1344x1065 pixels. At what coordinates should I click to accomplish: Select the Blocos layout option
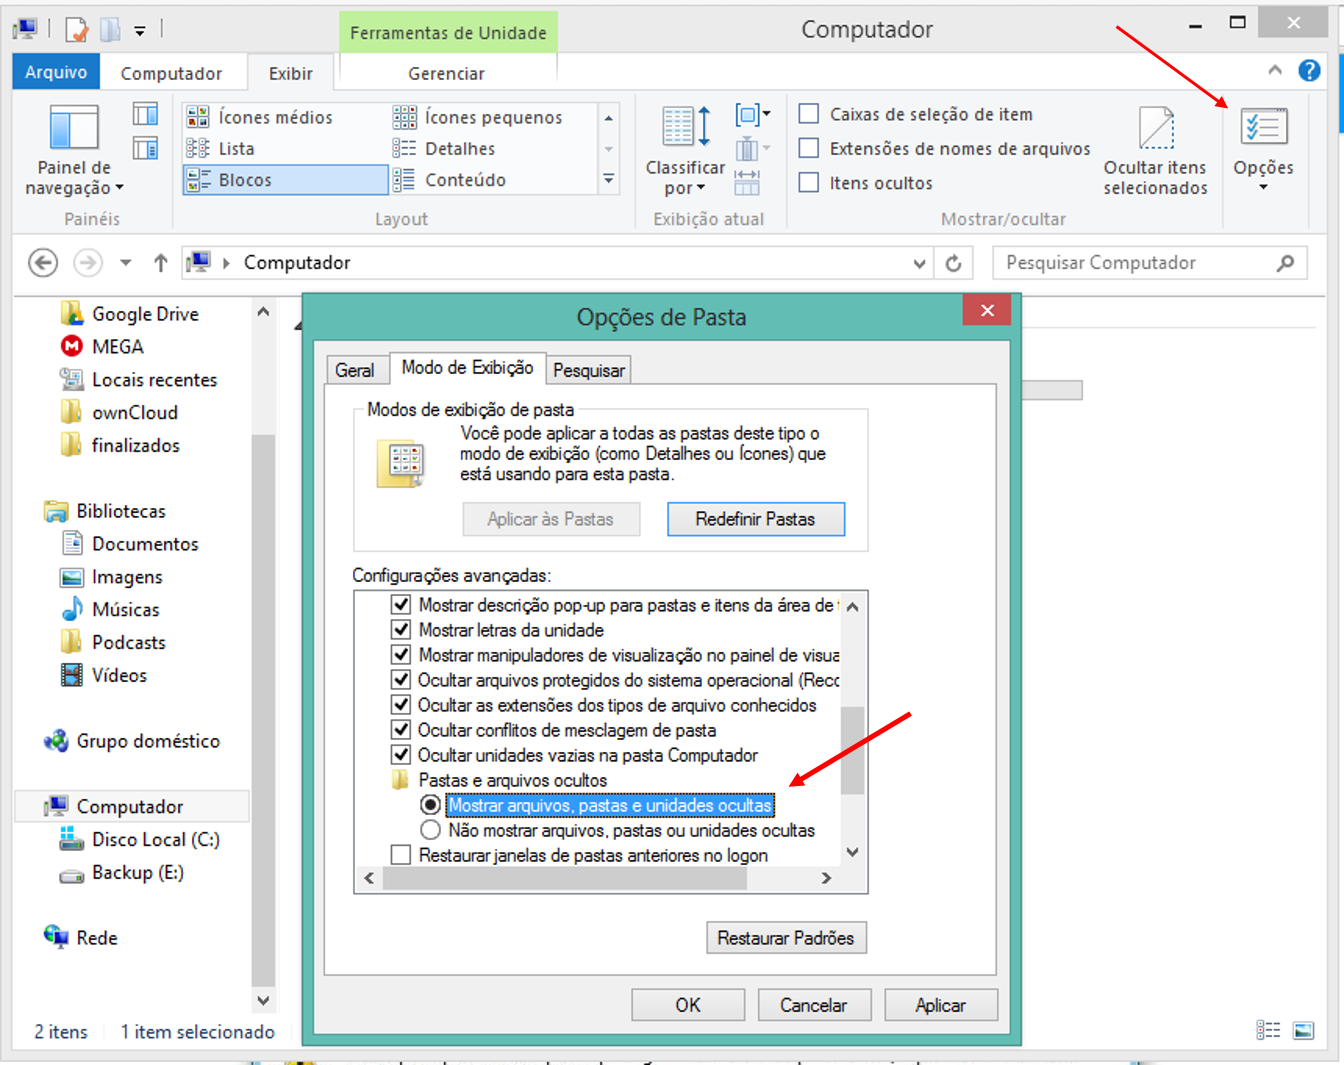(285, 180)
